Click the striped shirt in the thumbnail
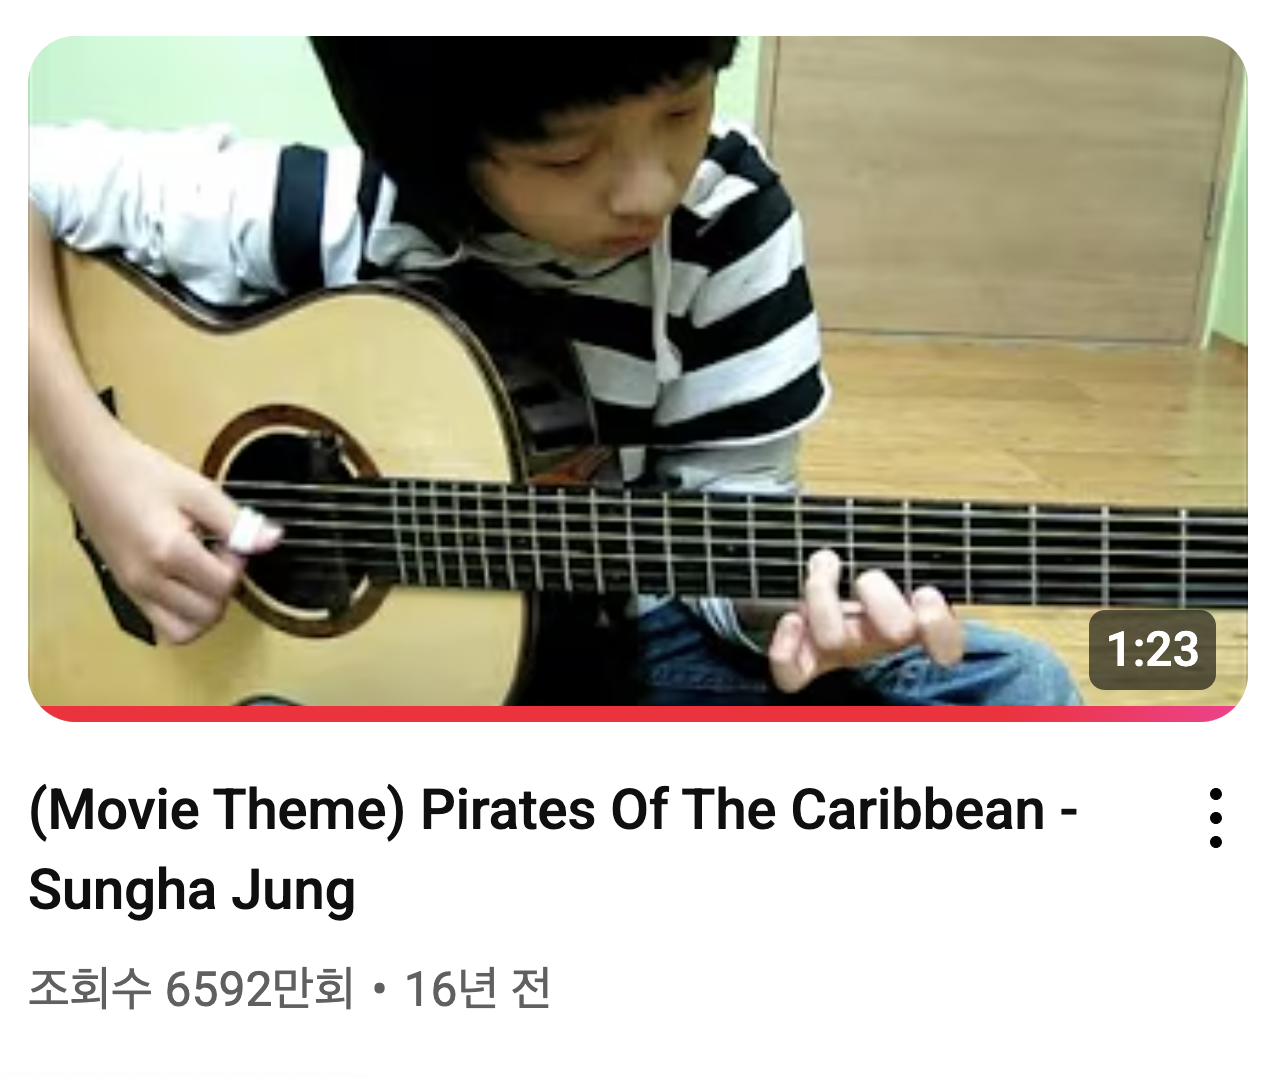The width and height of the screenshot is (1264, 1078). coord(720,330)
